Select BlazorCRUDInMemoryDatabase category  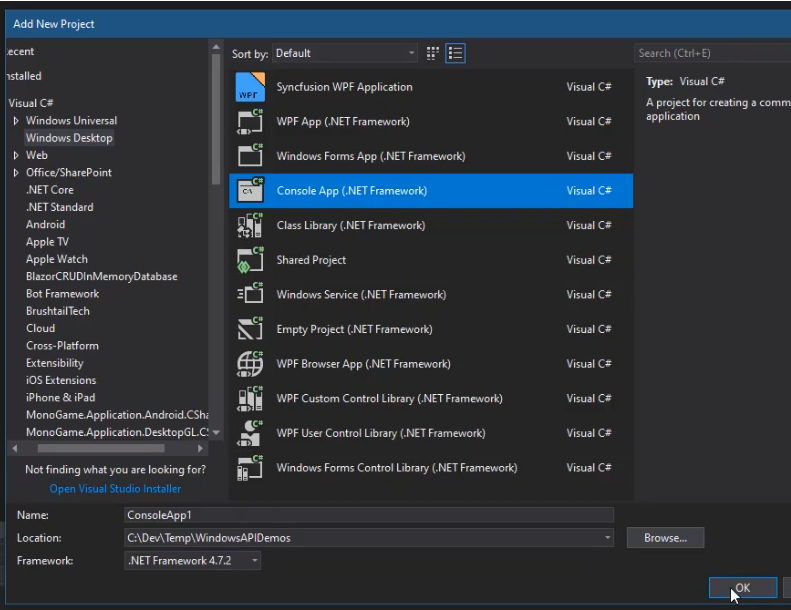(101, 276)
